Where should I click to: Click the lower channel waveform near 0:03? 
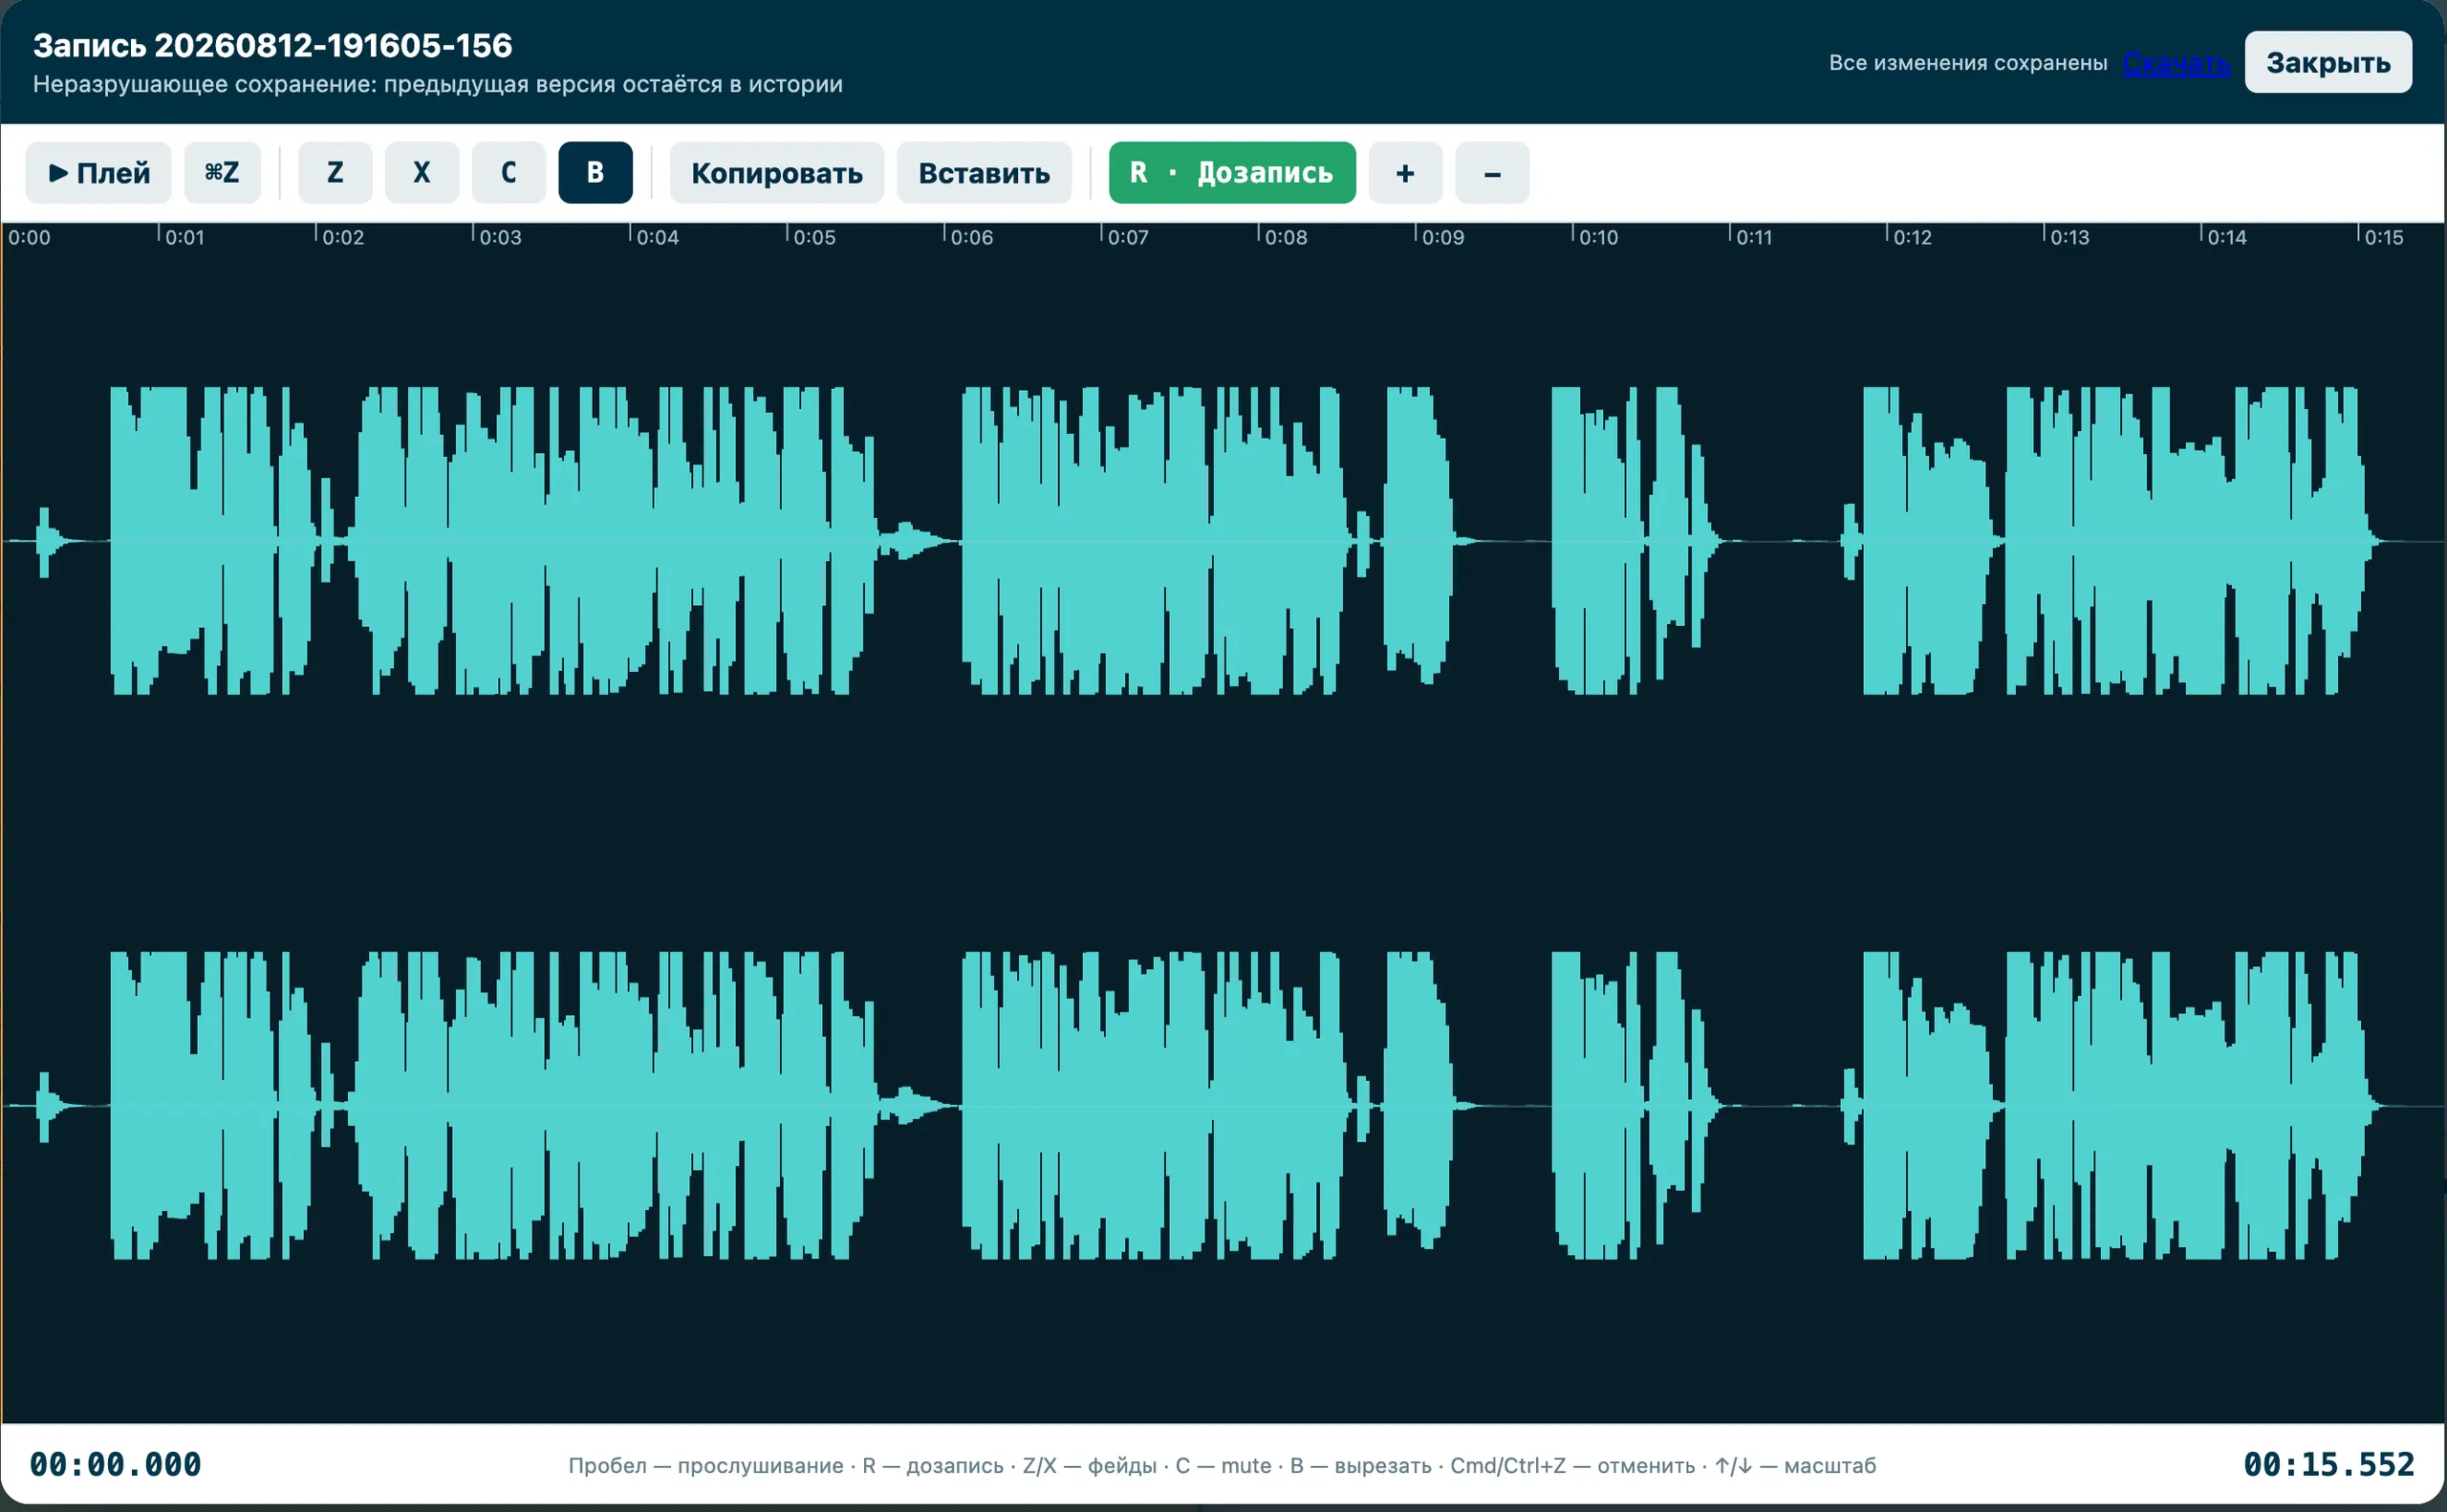tap(473, 1106)
